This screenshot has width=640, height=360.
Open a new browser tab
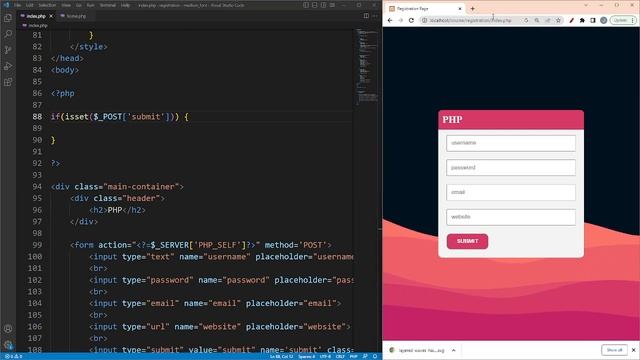coord(472,9)
